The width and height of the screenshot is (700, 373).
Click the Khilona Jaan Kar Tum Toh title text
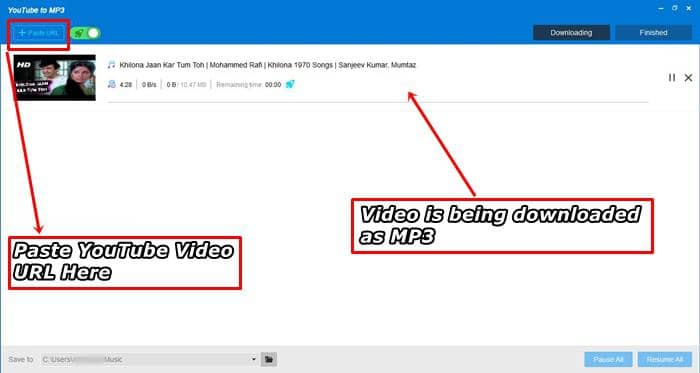(268, 65)
